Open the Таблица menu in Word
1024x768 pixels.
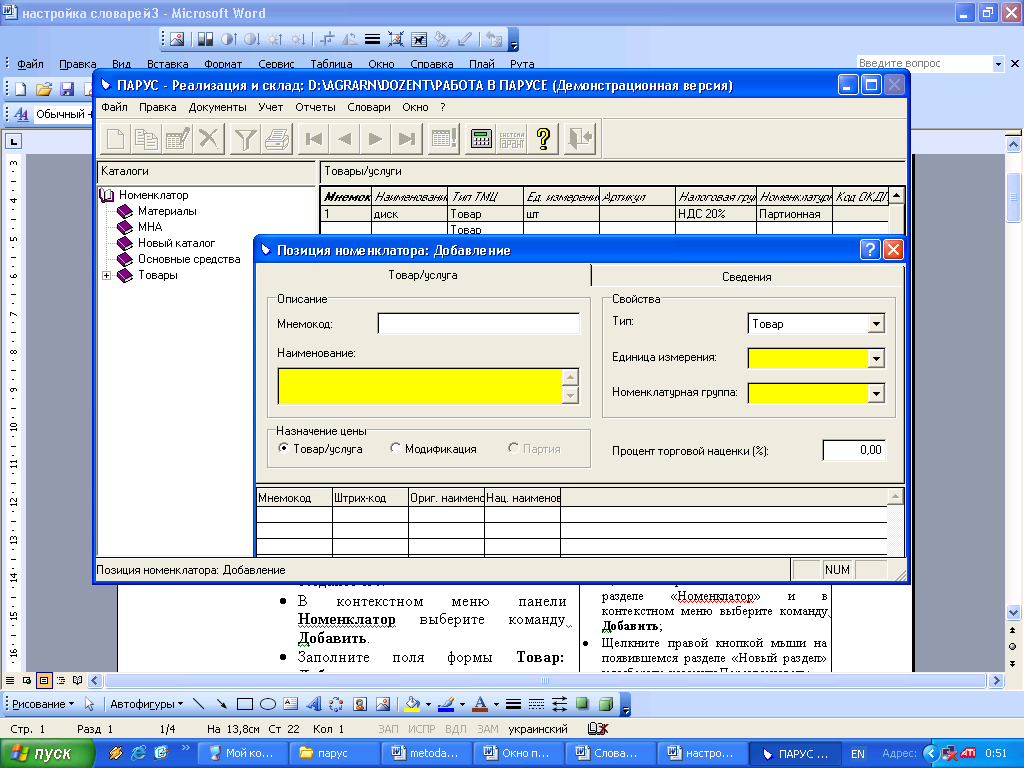331,64
